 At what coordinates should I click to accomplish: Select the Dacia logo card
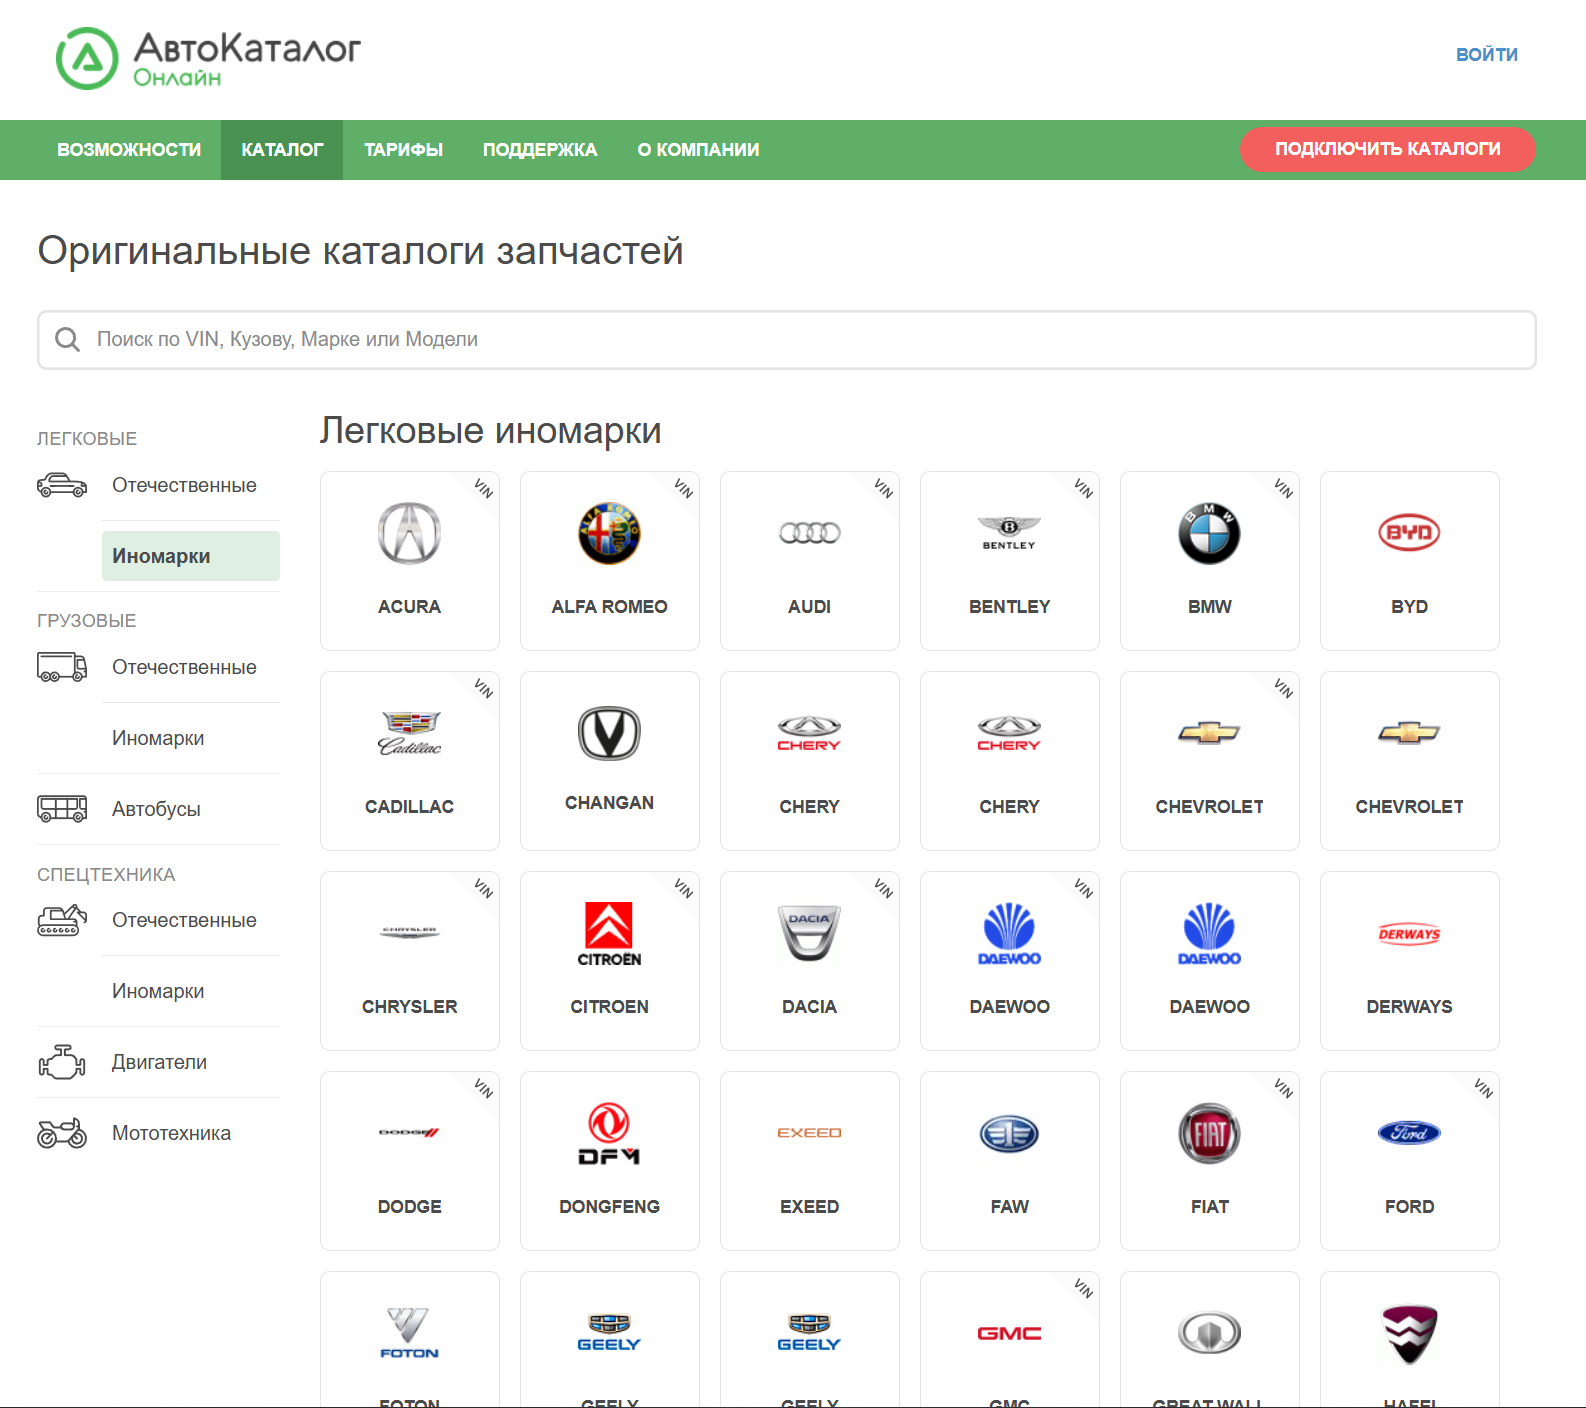point(810,961)
